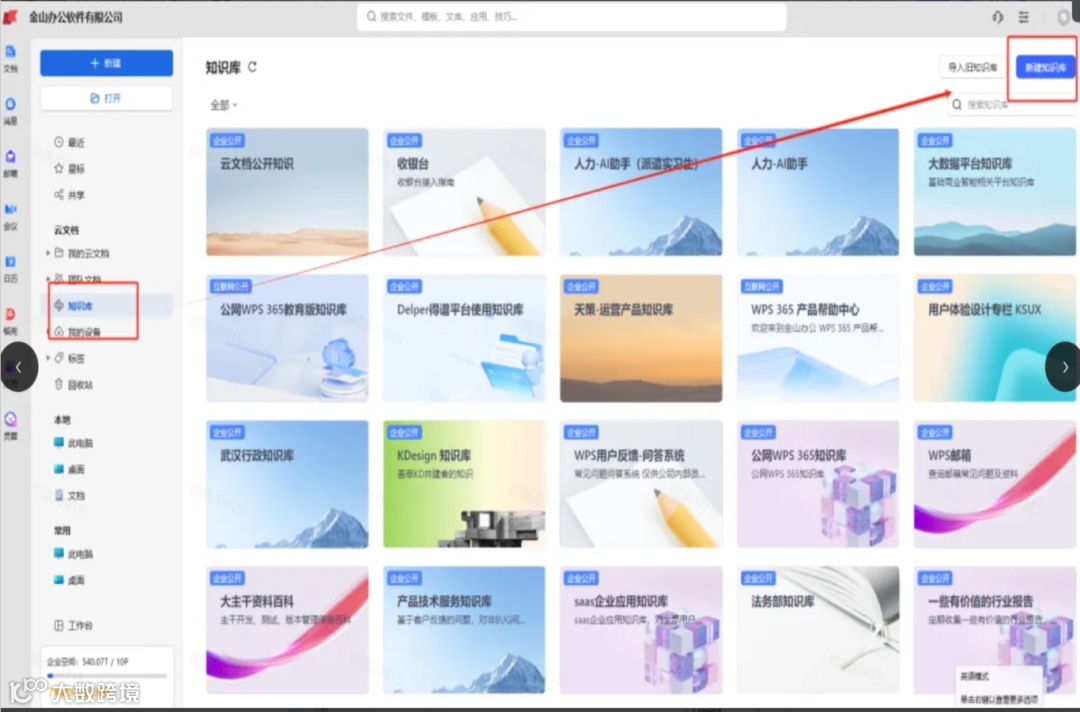Focus the 搜索知识库 search field

pos(1011,105)
